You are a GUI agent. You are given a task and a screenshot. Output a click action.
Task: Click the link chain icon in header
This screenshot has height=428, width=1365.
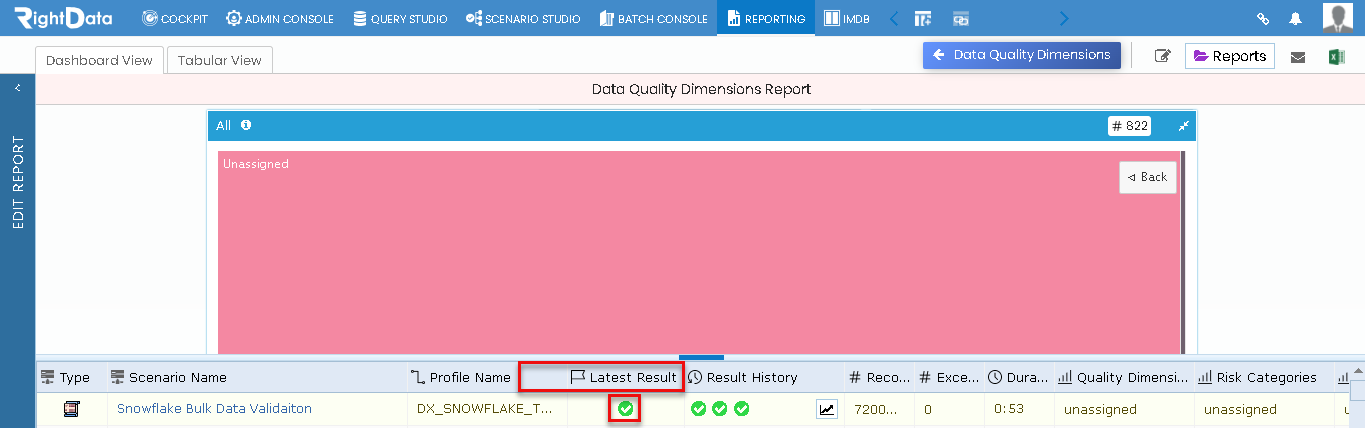click(1263, 18)
